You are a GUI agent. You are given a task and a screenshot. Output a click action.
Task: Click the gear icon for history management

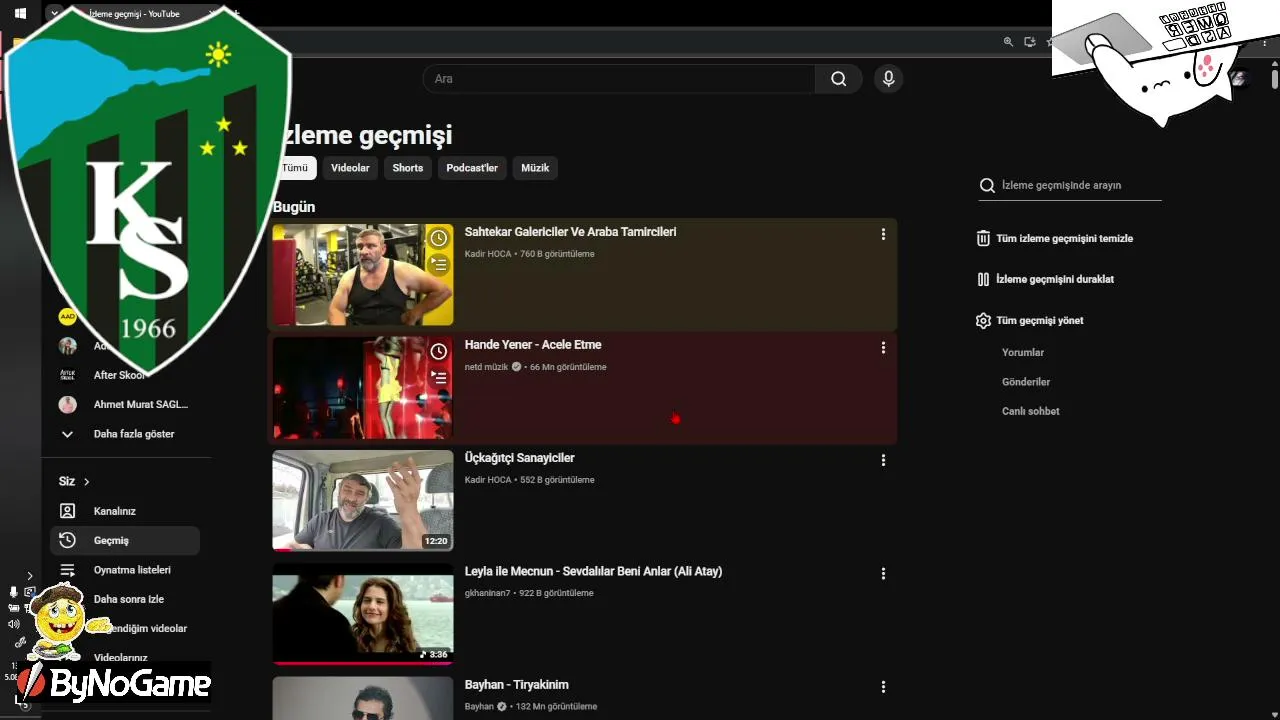point(983,320)
